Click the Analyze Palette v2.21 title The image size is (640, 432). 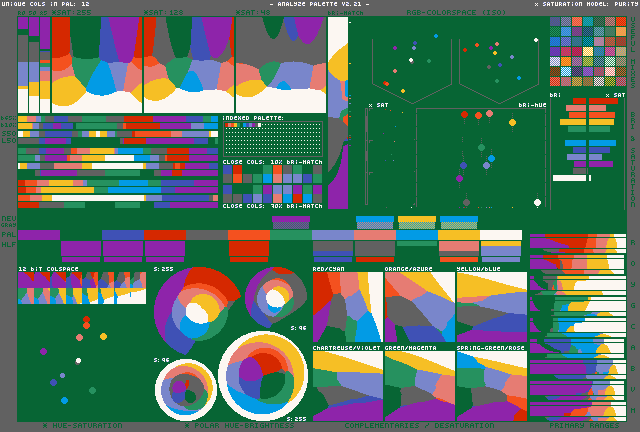coord(319,4)
